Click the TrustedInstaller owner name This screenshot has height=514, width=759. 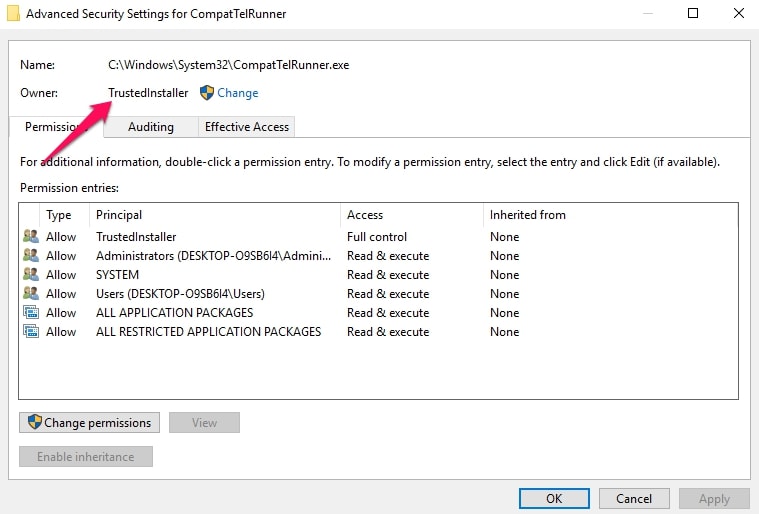pyautogui.click(x=148, y=92)
